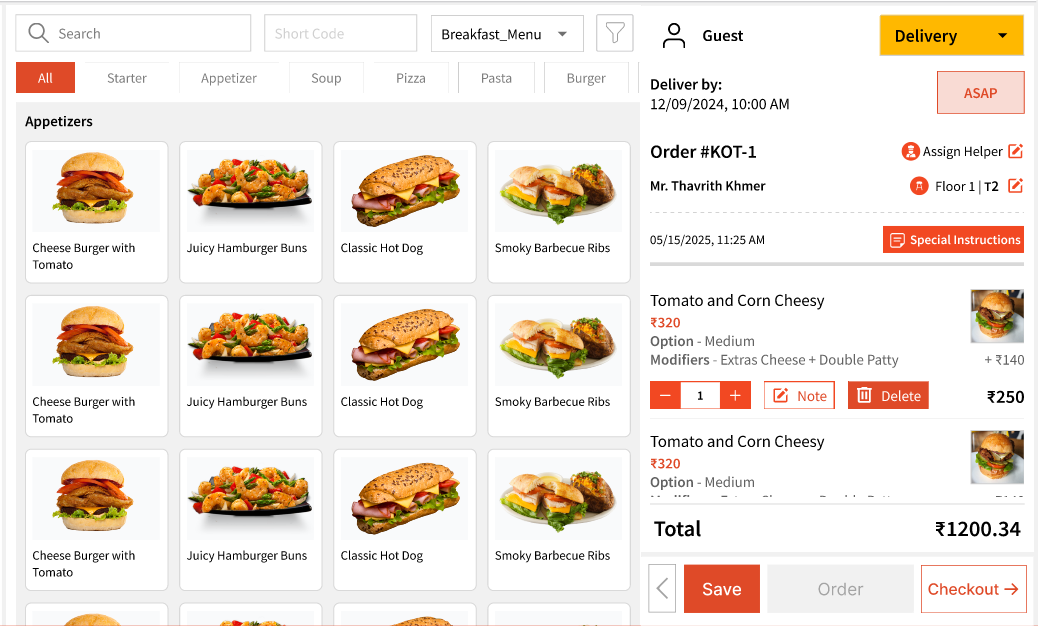Click the + ₹140 modifier price
1038x626 pixels.
[x=1004, y=360]
